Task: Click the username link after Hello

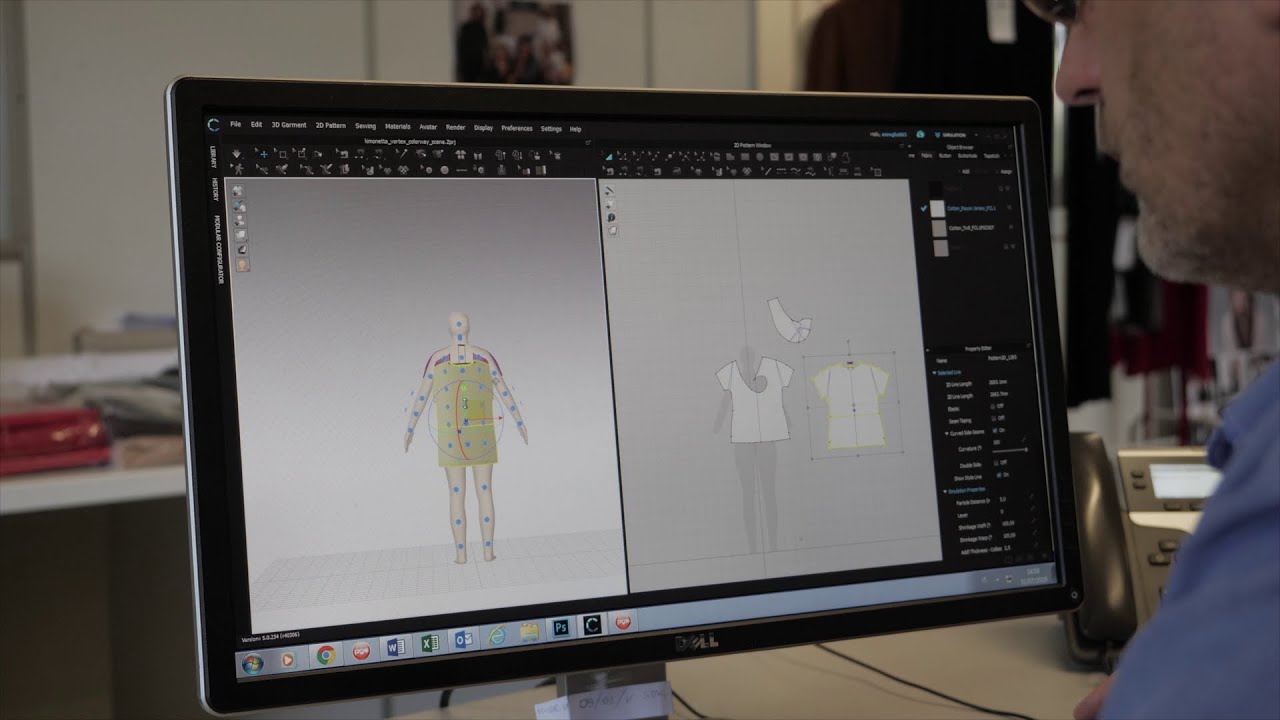Action: click(895, 134)
